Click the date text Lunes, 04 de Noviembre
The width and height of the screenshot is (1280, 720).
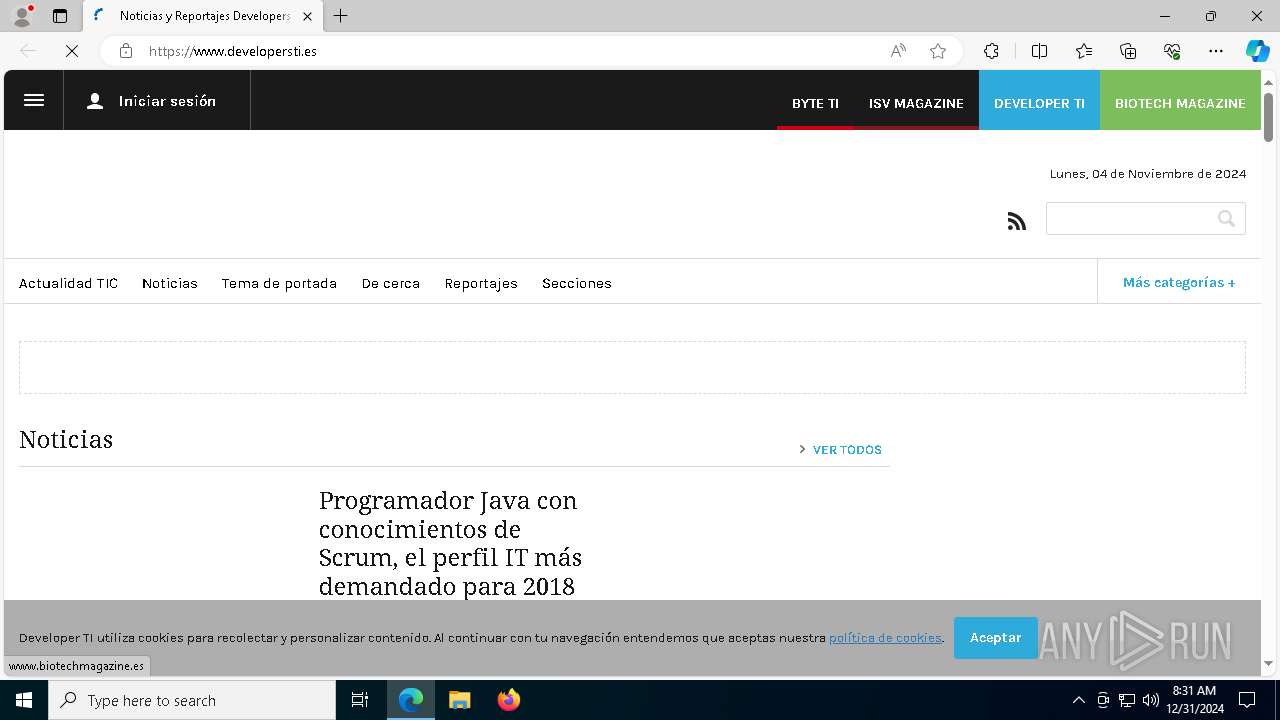click(x=1148, y=174)
